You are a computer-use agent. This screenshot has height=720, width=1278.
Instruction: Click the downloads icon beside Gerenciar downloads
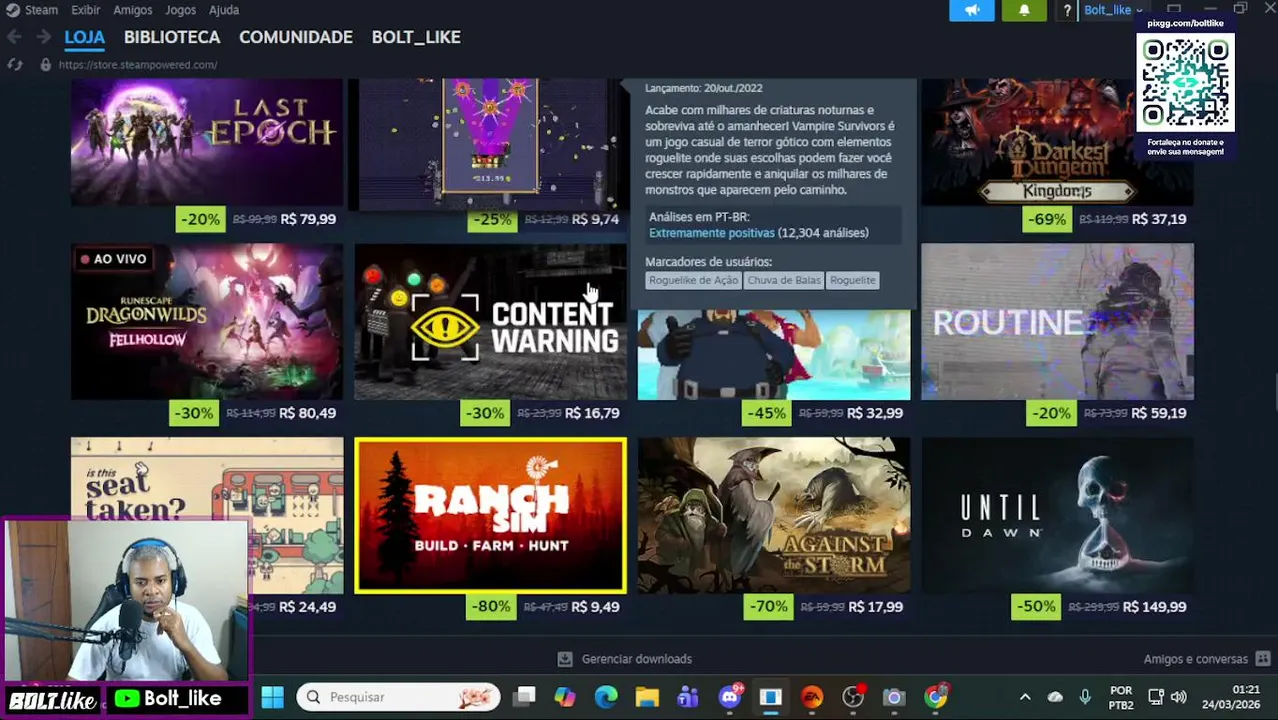565,659
